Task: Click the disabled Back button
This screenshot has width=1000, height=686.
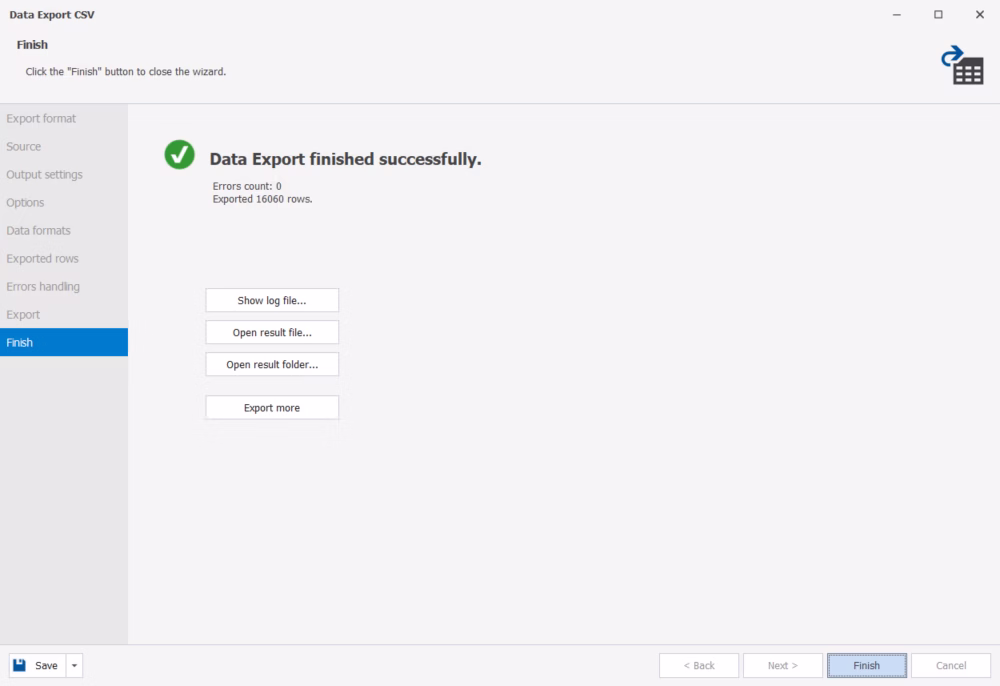Action: point(699,666)
